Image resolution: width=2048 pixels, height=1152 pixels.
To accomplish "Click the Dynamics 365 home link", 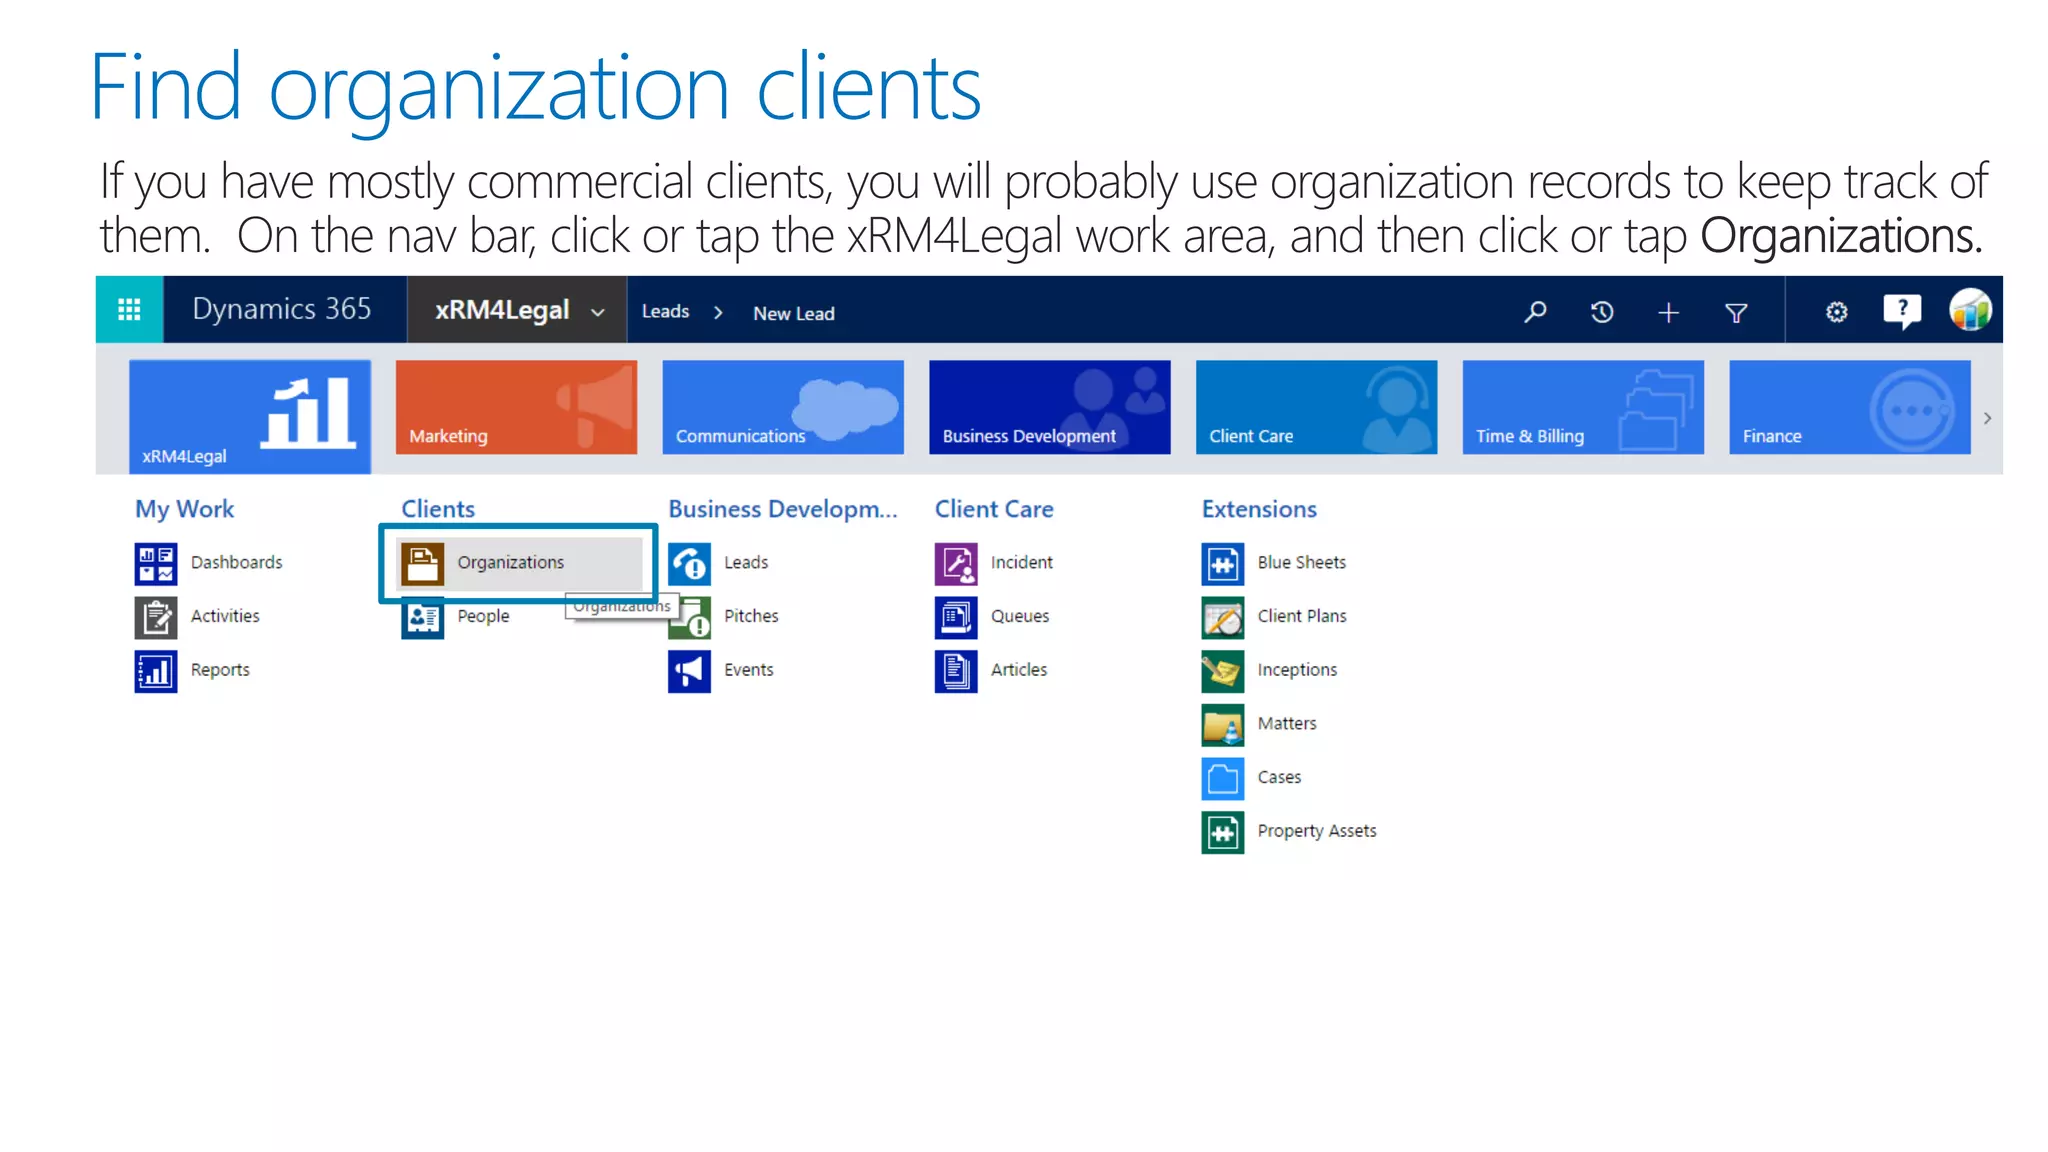I will click(x=282, y=310).
